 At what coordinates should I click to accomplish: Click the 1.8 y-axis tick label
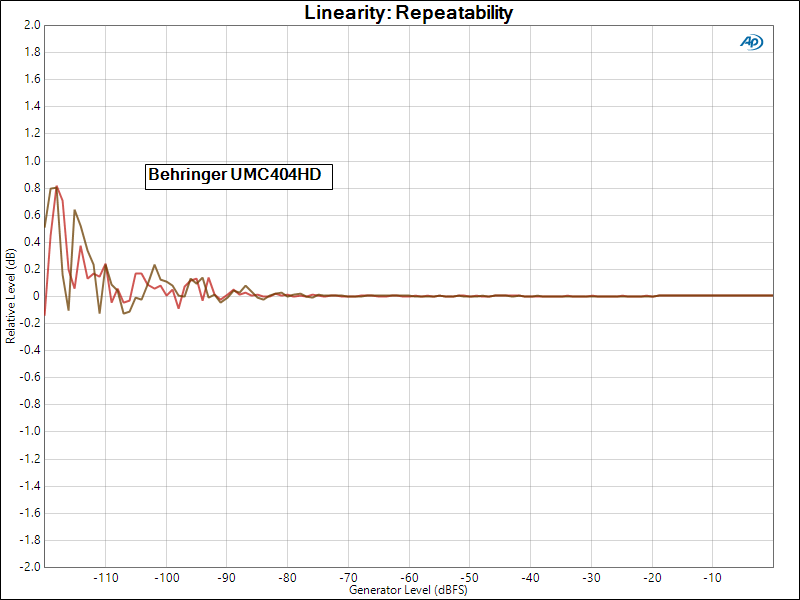[32, 52]
